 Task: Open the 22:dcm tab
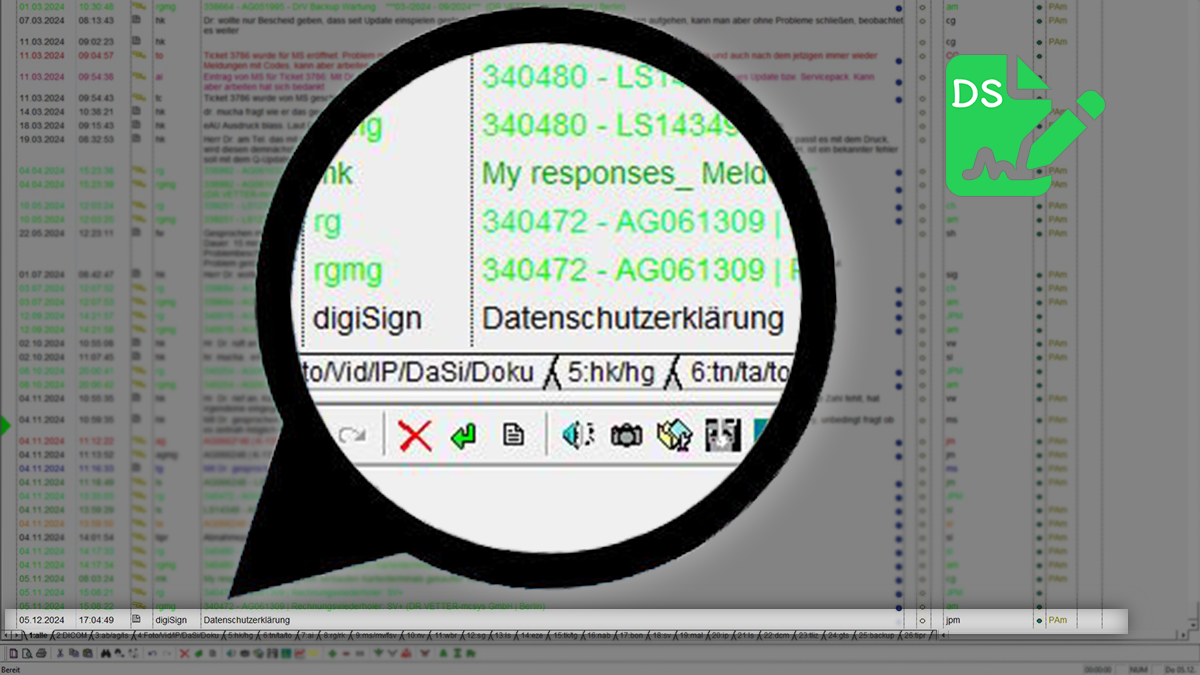pyautogui.click(x=776, y=635)
